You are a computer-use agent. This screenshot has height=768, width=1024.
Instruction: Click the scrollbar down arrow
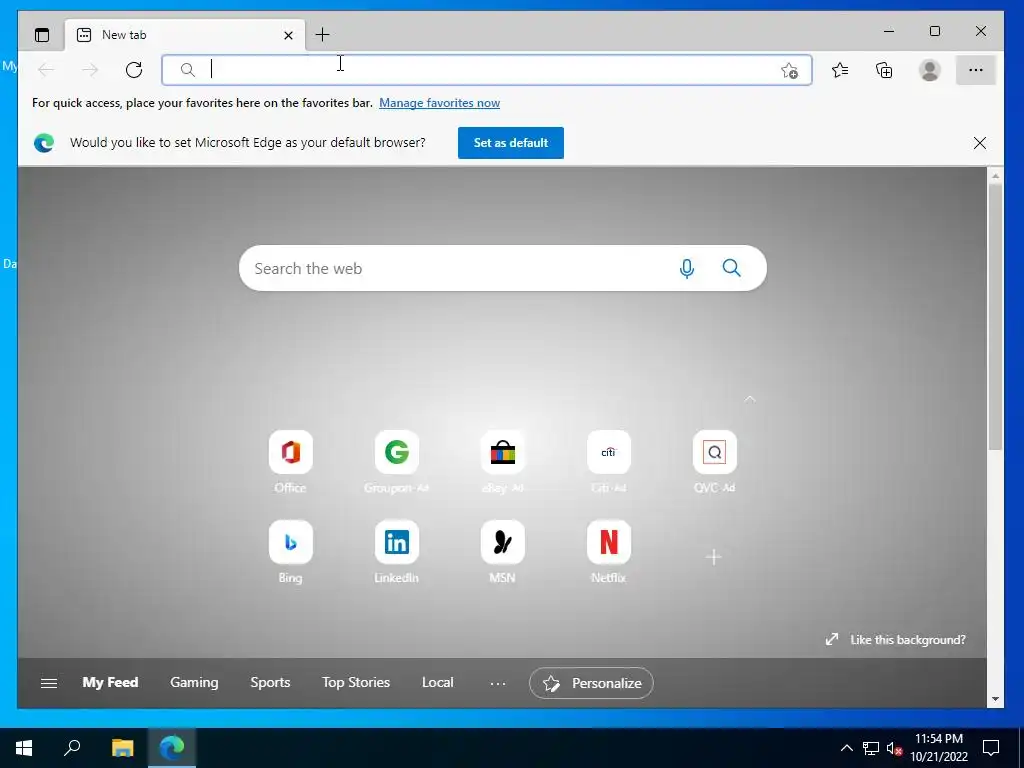[x=995, y=699]
